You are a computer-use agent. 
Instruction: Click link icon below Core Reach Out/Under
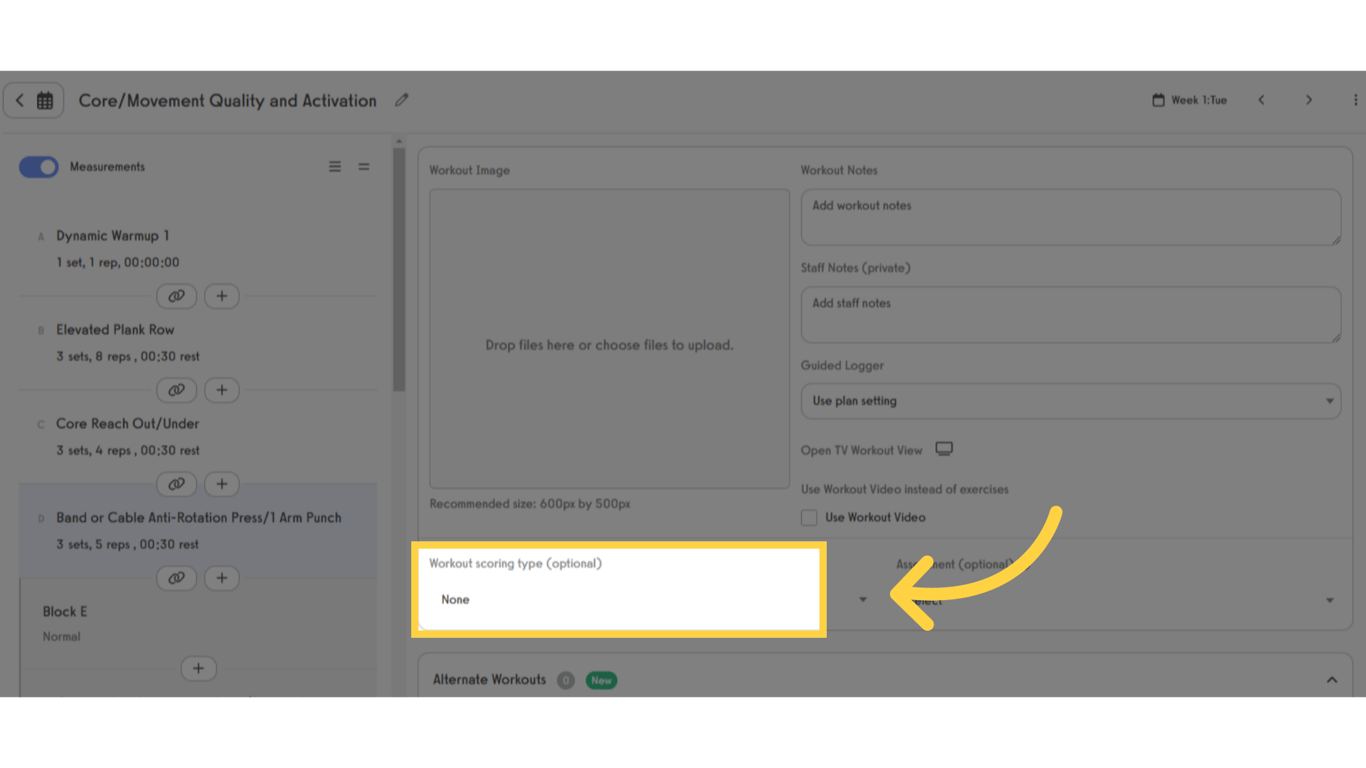176,484
